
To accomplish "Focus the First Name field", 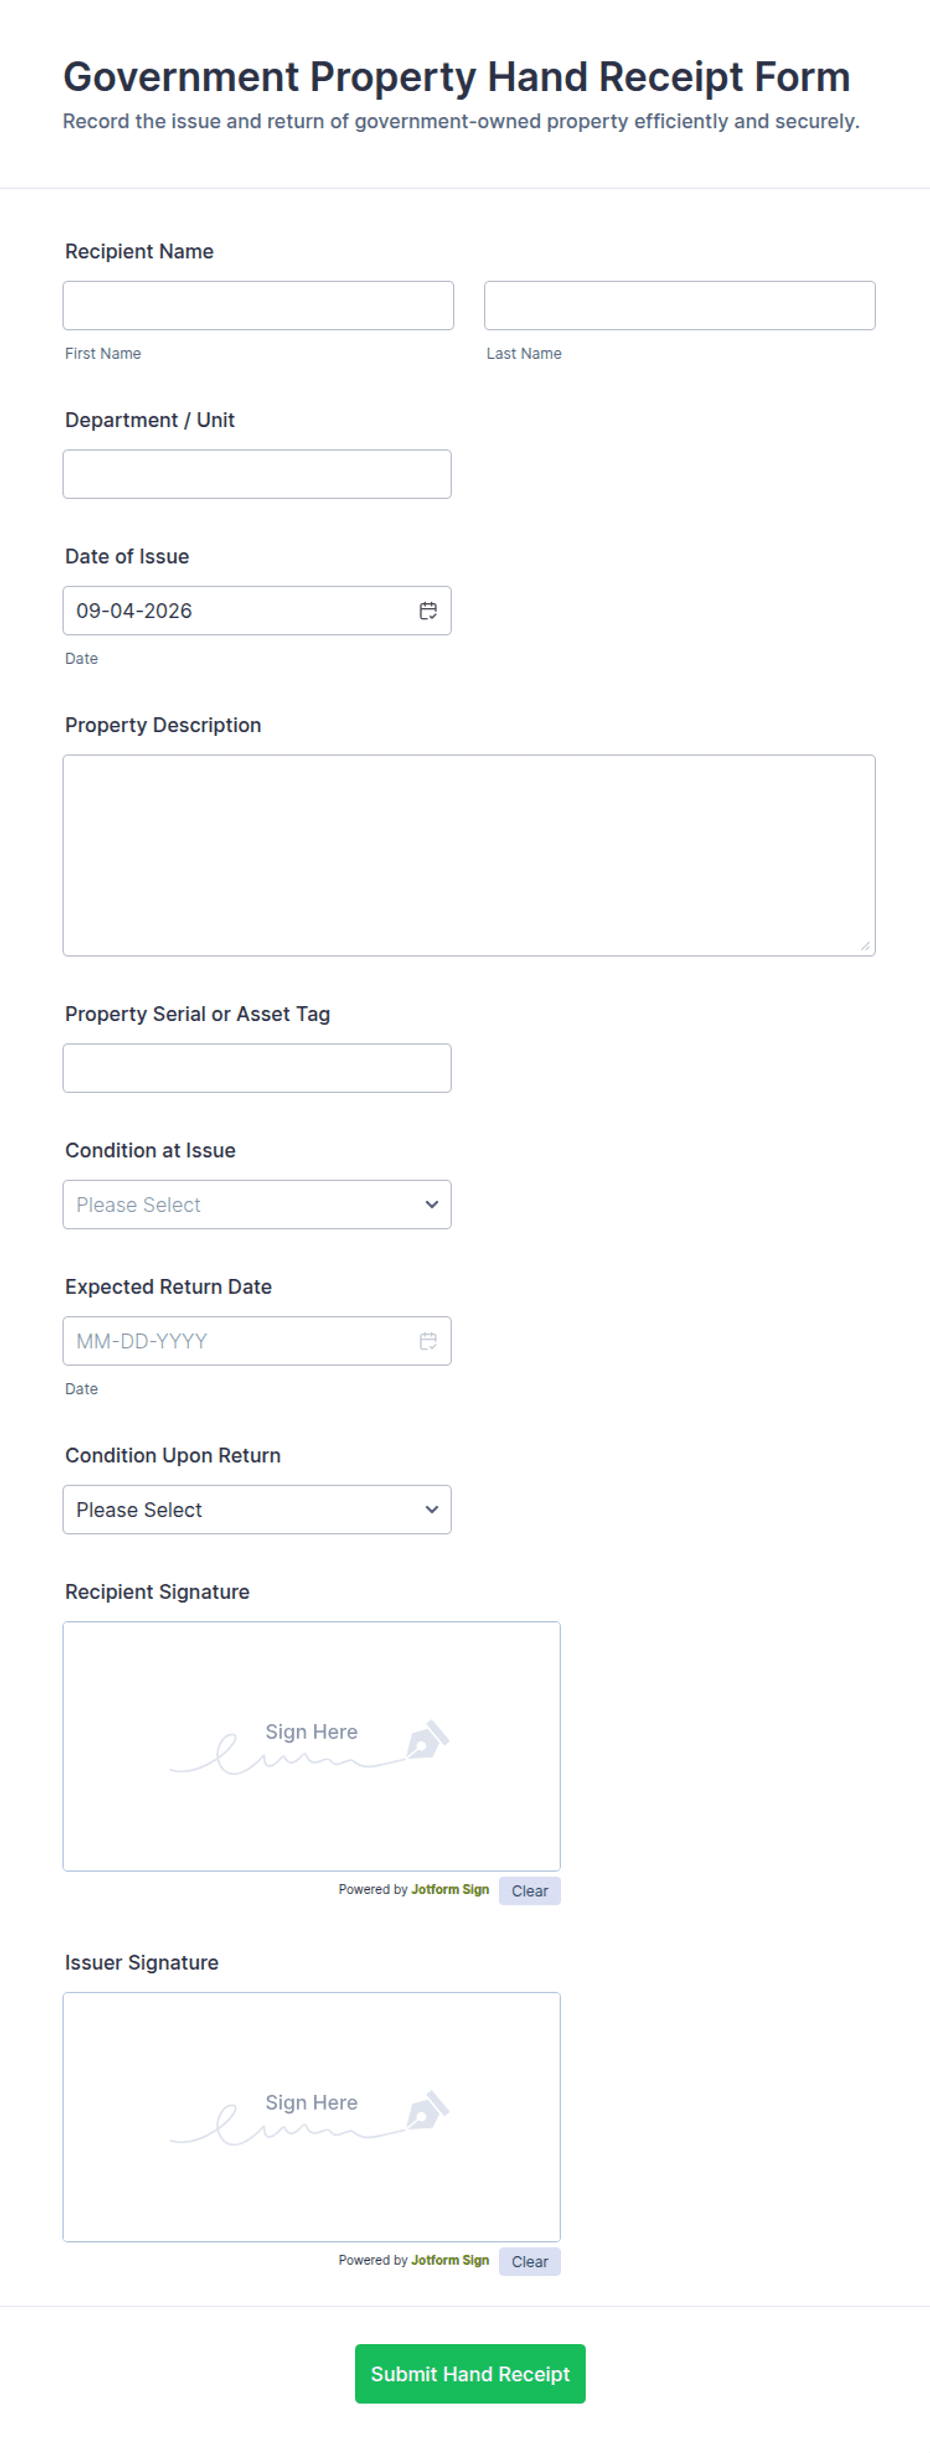I will coord(258,306).
